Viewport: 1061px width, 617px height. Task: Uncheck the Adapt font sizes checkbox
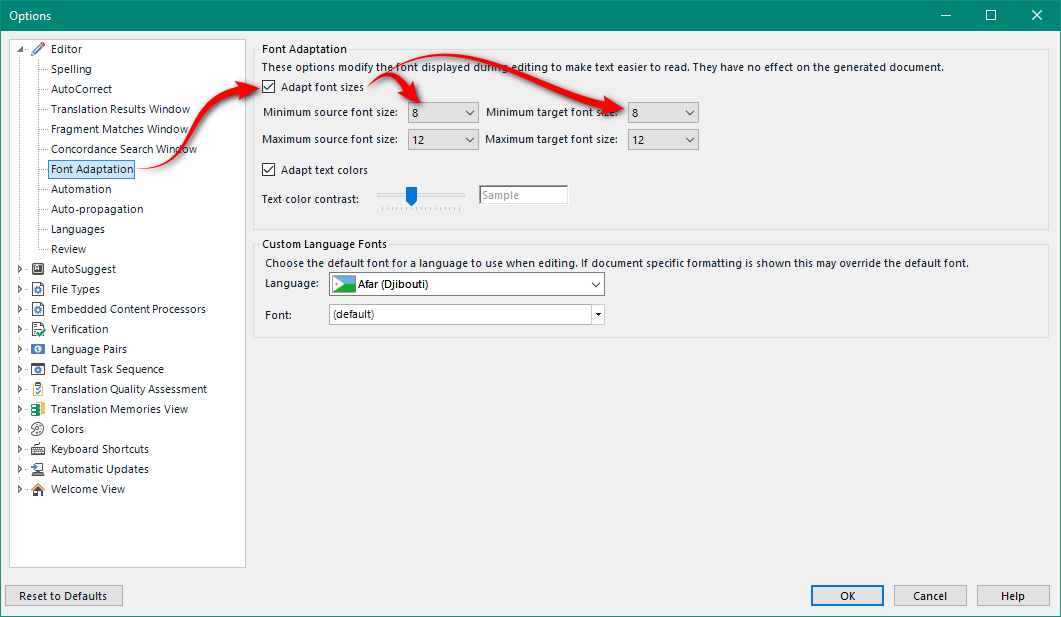coord(269,87)
